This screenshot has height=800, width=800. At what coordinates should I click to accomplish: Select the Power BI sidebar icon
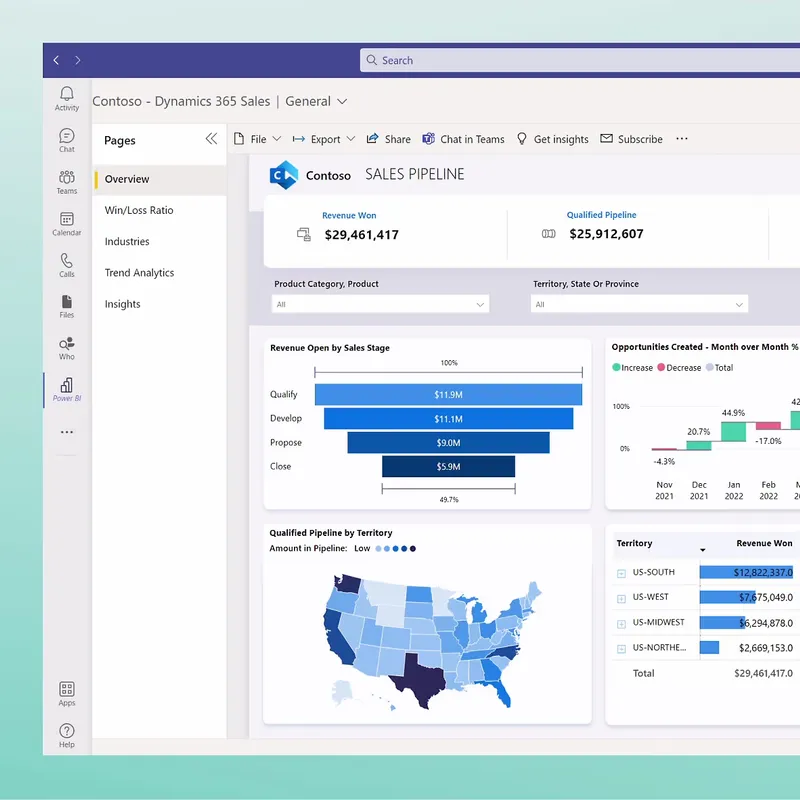point(67,390)
